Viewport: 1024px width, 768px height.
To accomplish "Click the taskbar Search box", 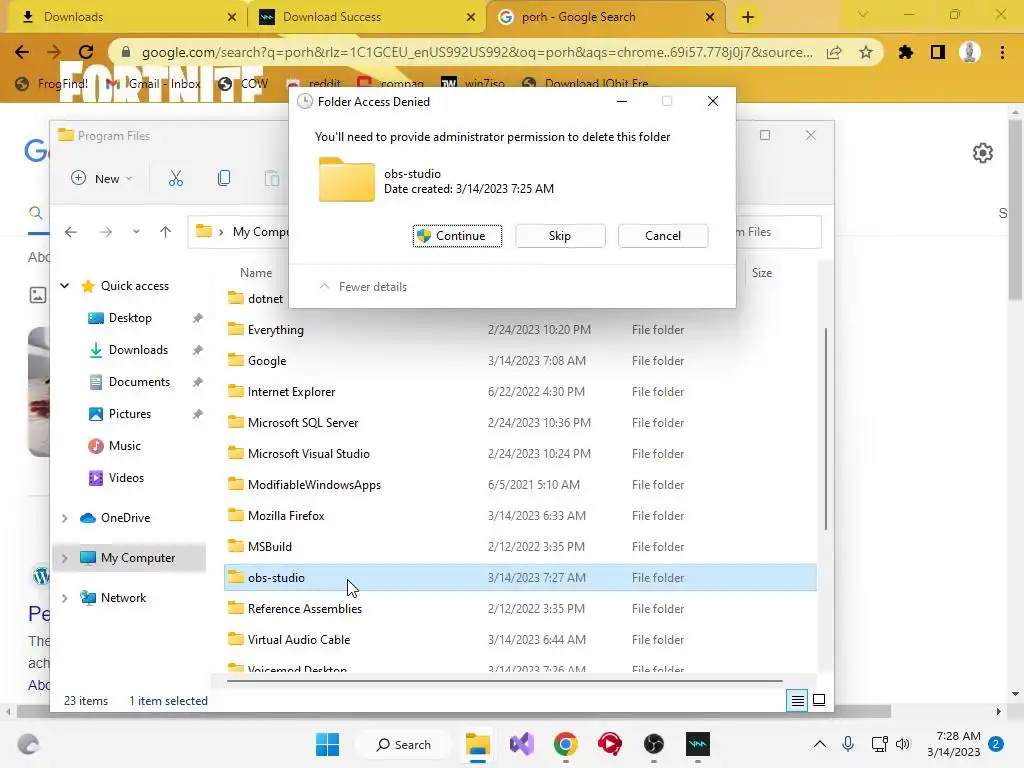I will 404,744.
